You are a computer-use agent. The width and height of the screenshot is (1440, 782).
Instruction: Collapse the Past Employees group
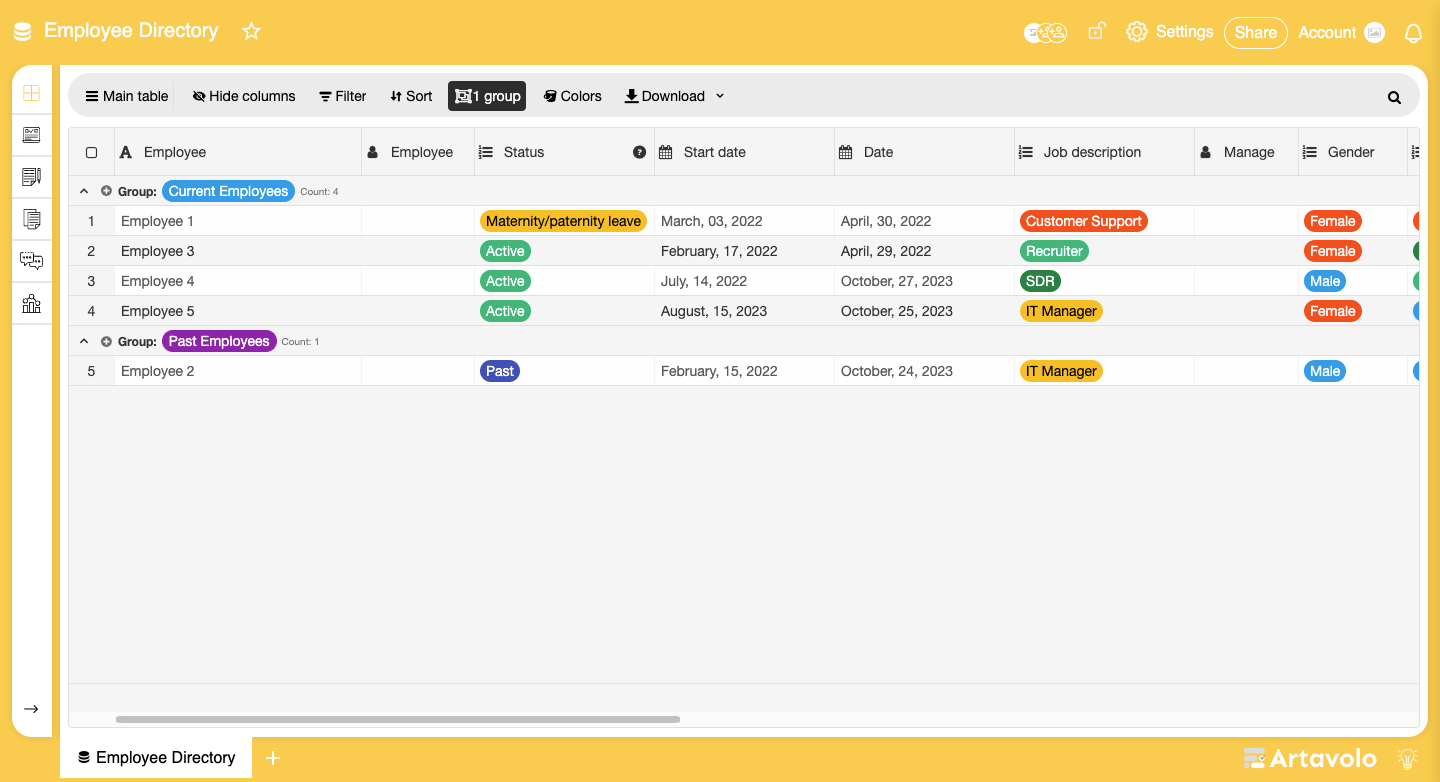84,341
